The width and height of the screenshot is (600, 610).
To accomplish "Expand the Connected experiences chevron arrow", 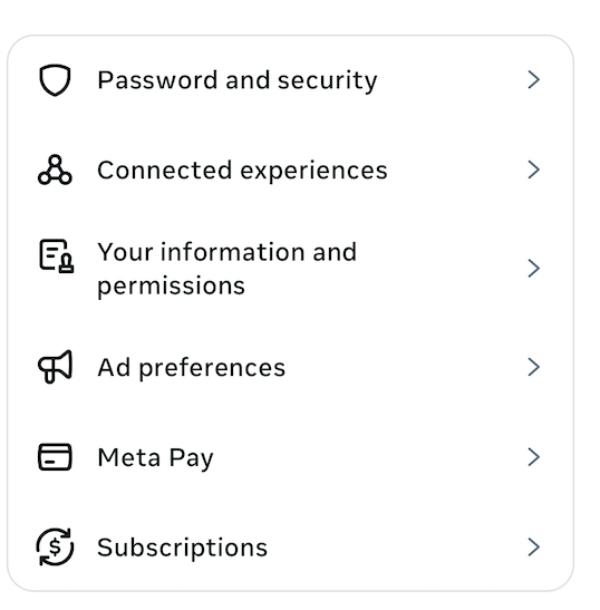I will (x=533, y=170).
